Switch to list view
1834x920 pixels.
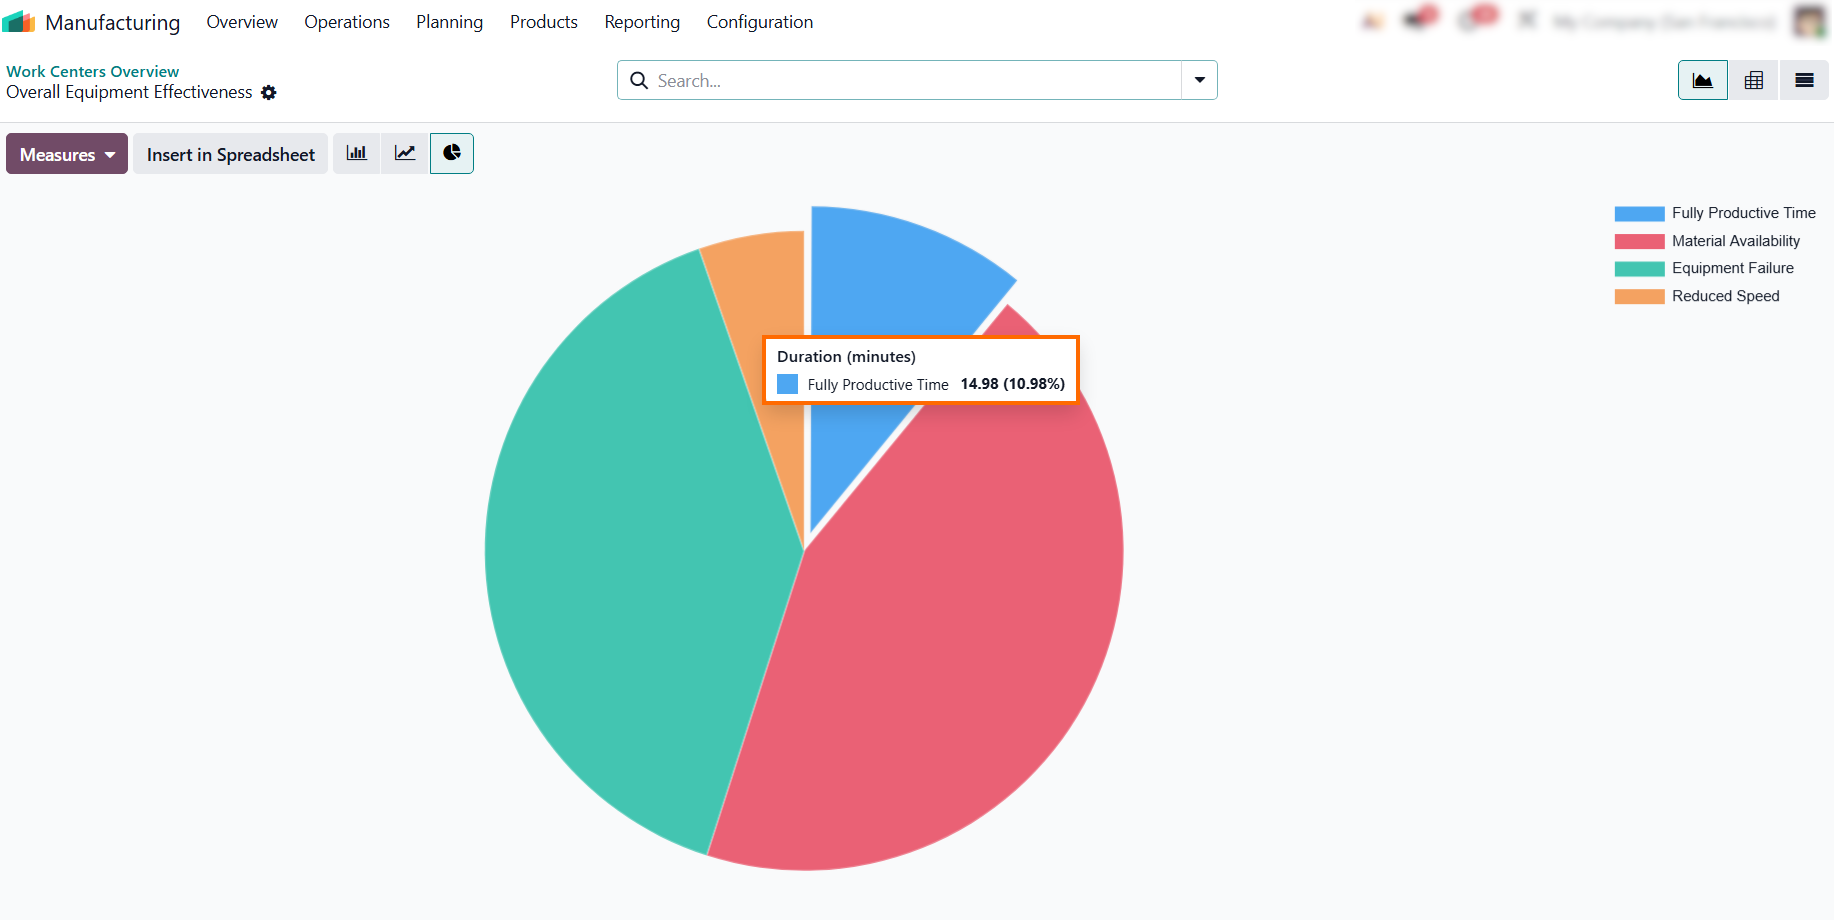pyautogui.click(x=1804, y=81)
